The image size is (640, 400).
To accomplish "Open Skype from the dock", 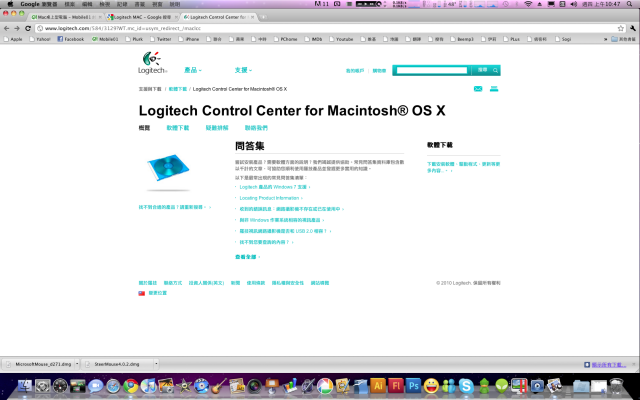I will click(x=466, y=386).
